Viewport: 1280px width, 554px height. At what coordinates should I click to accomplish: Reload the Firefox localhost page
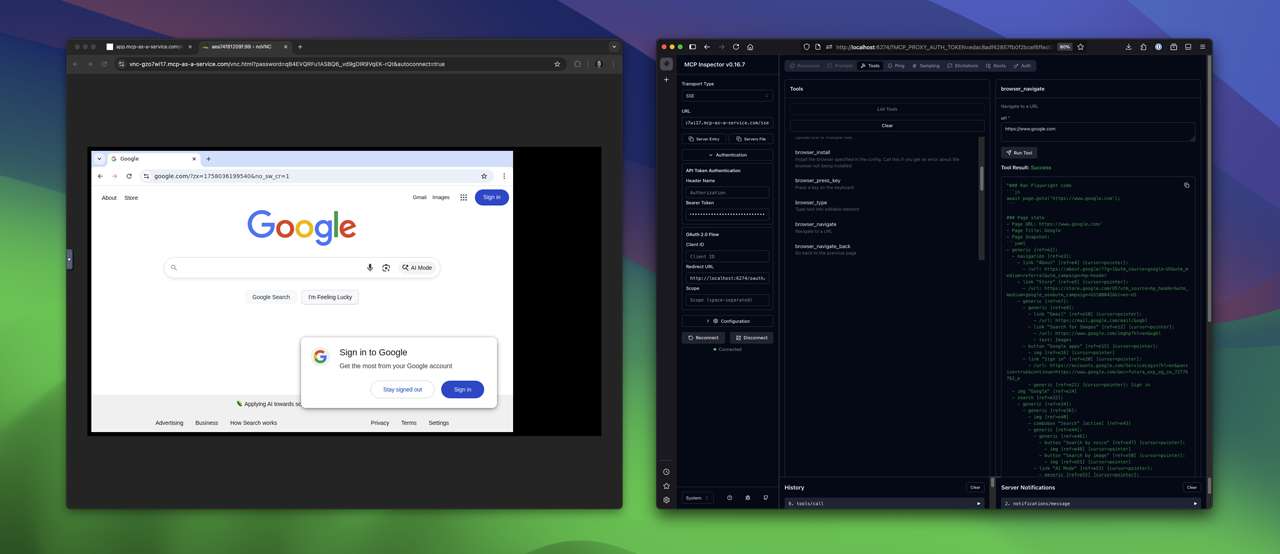tap(736, 47)
